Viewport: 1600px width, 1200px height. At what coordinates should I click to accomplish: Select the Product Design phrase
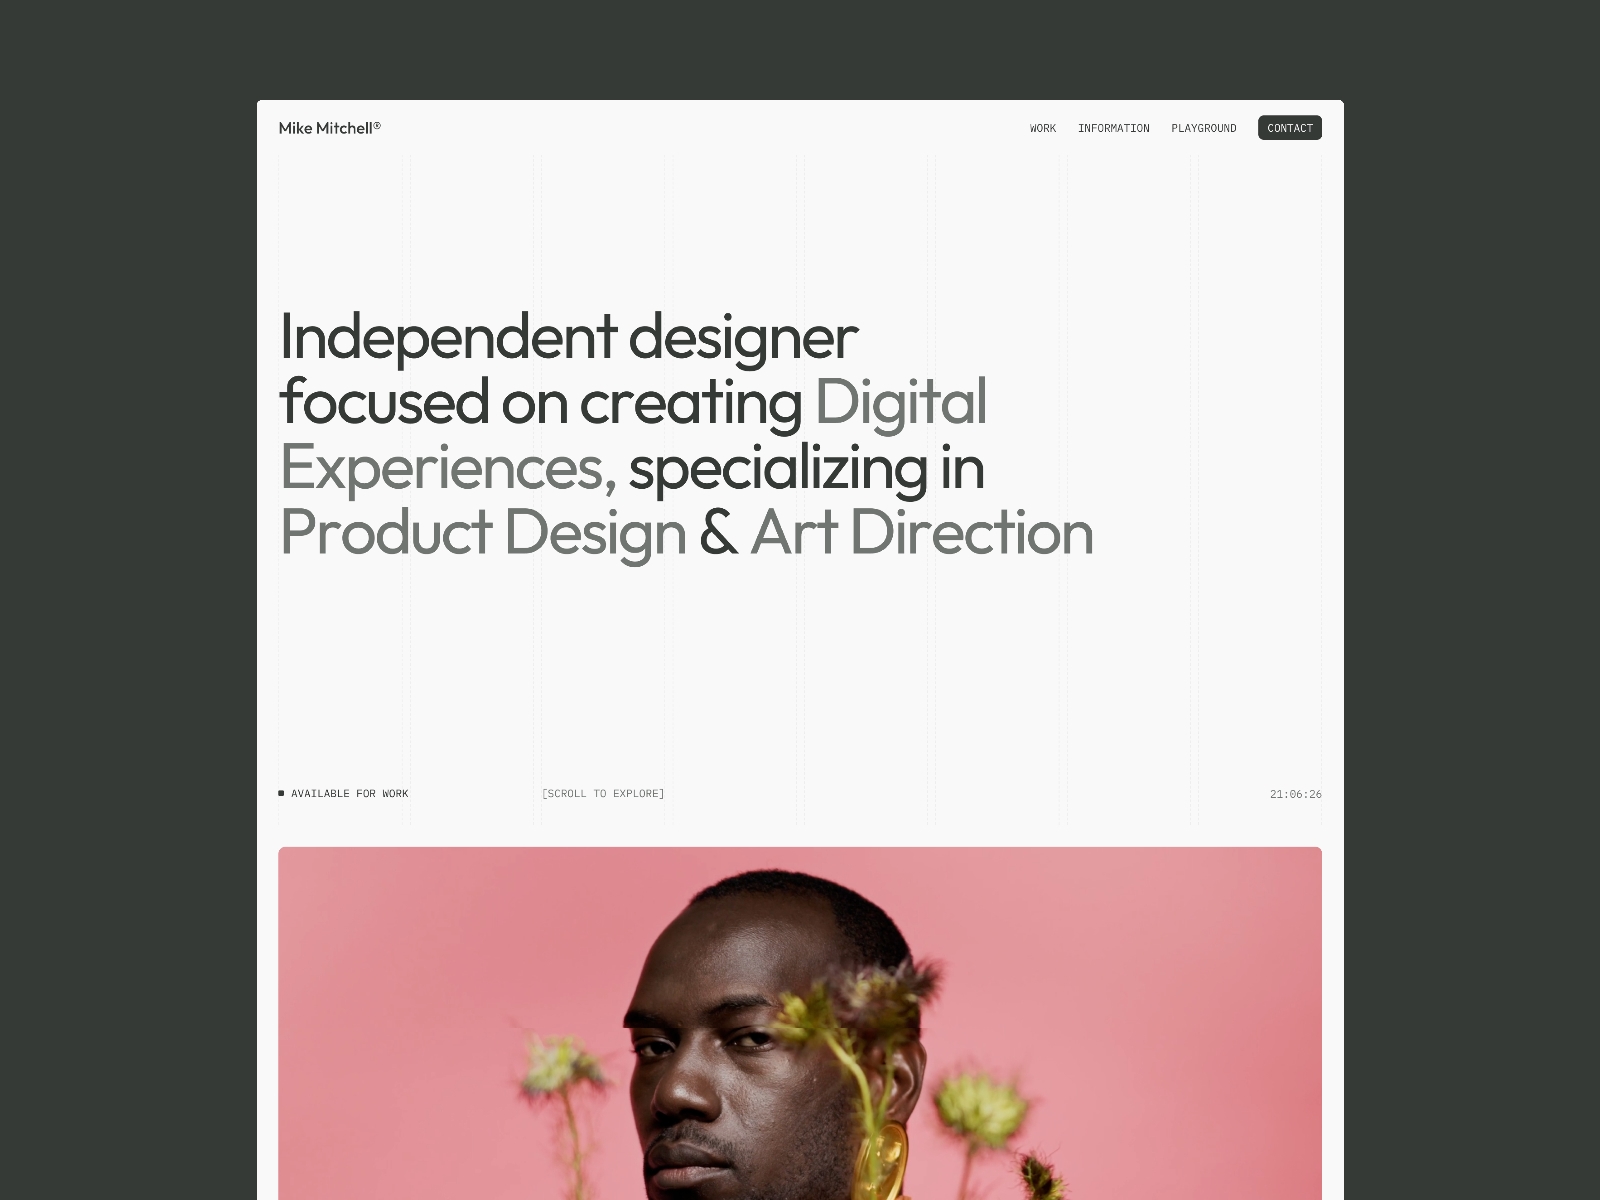click(x=483, y=532)
